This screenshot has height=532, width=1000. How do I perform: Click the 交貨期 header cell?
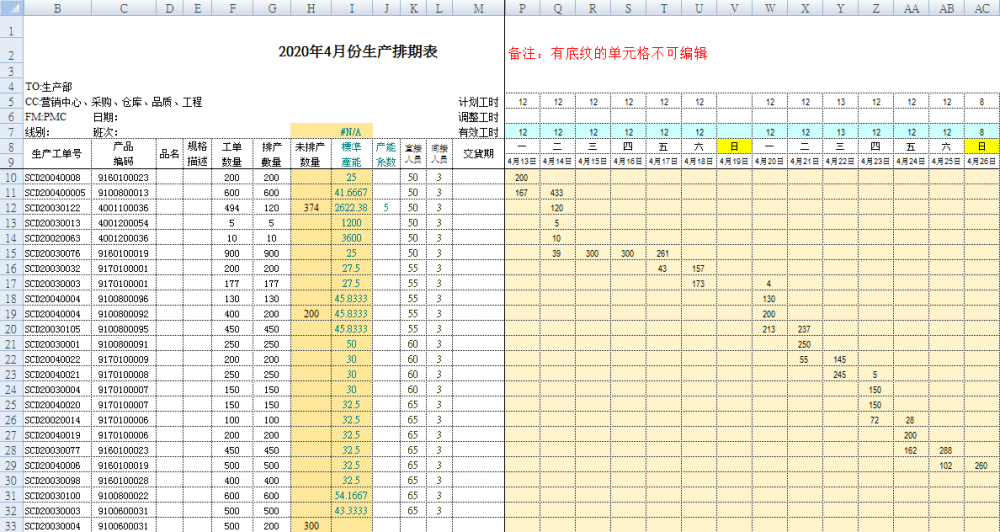pos(478,154)
